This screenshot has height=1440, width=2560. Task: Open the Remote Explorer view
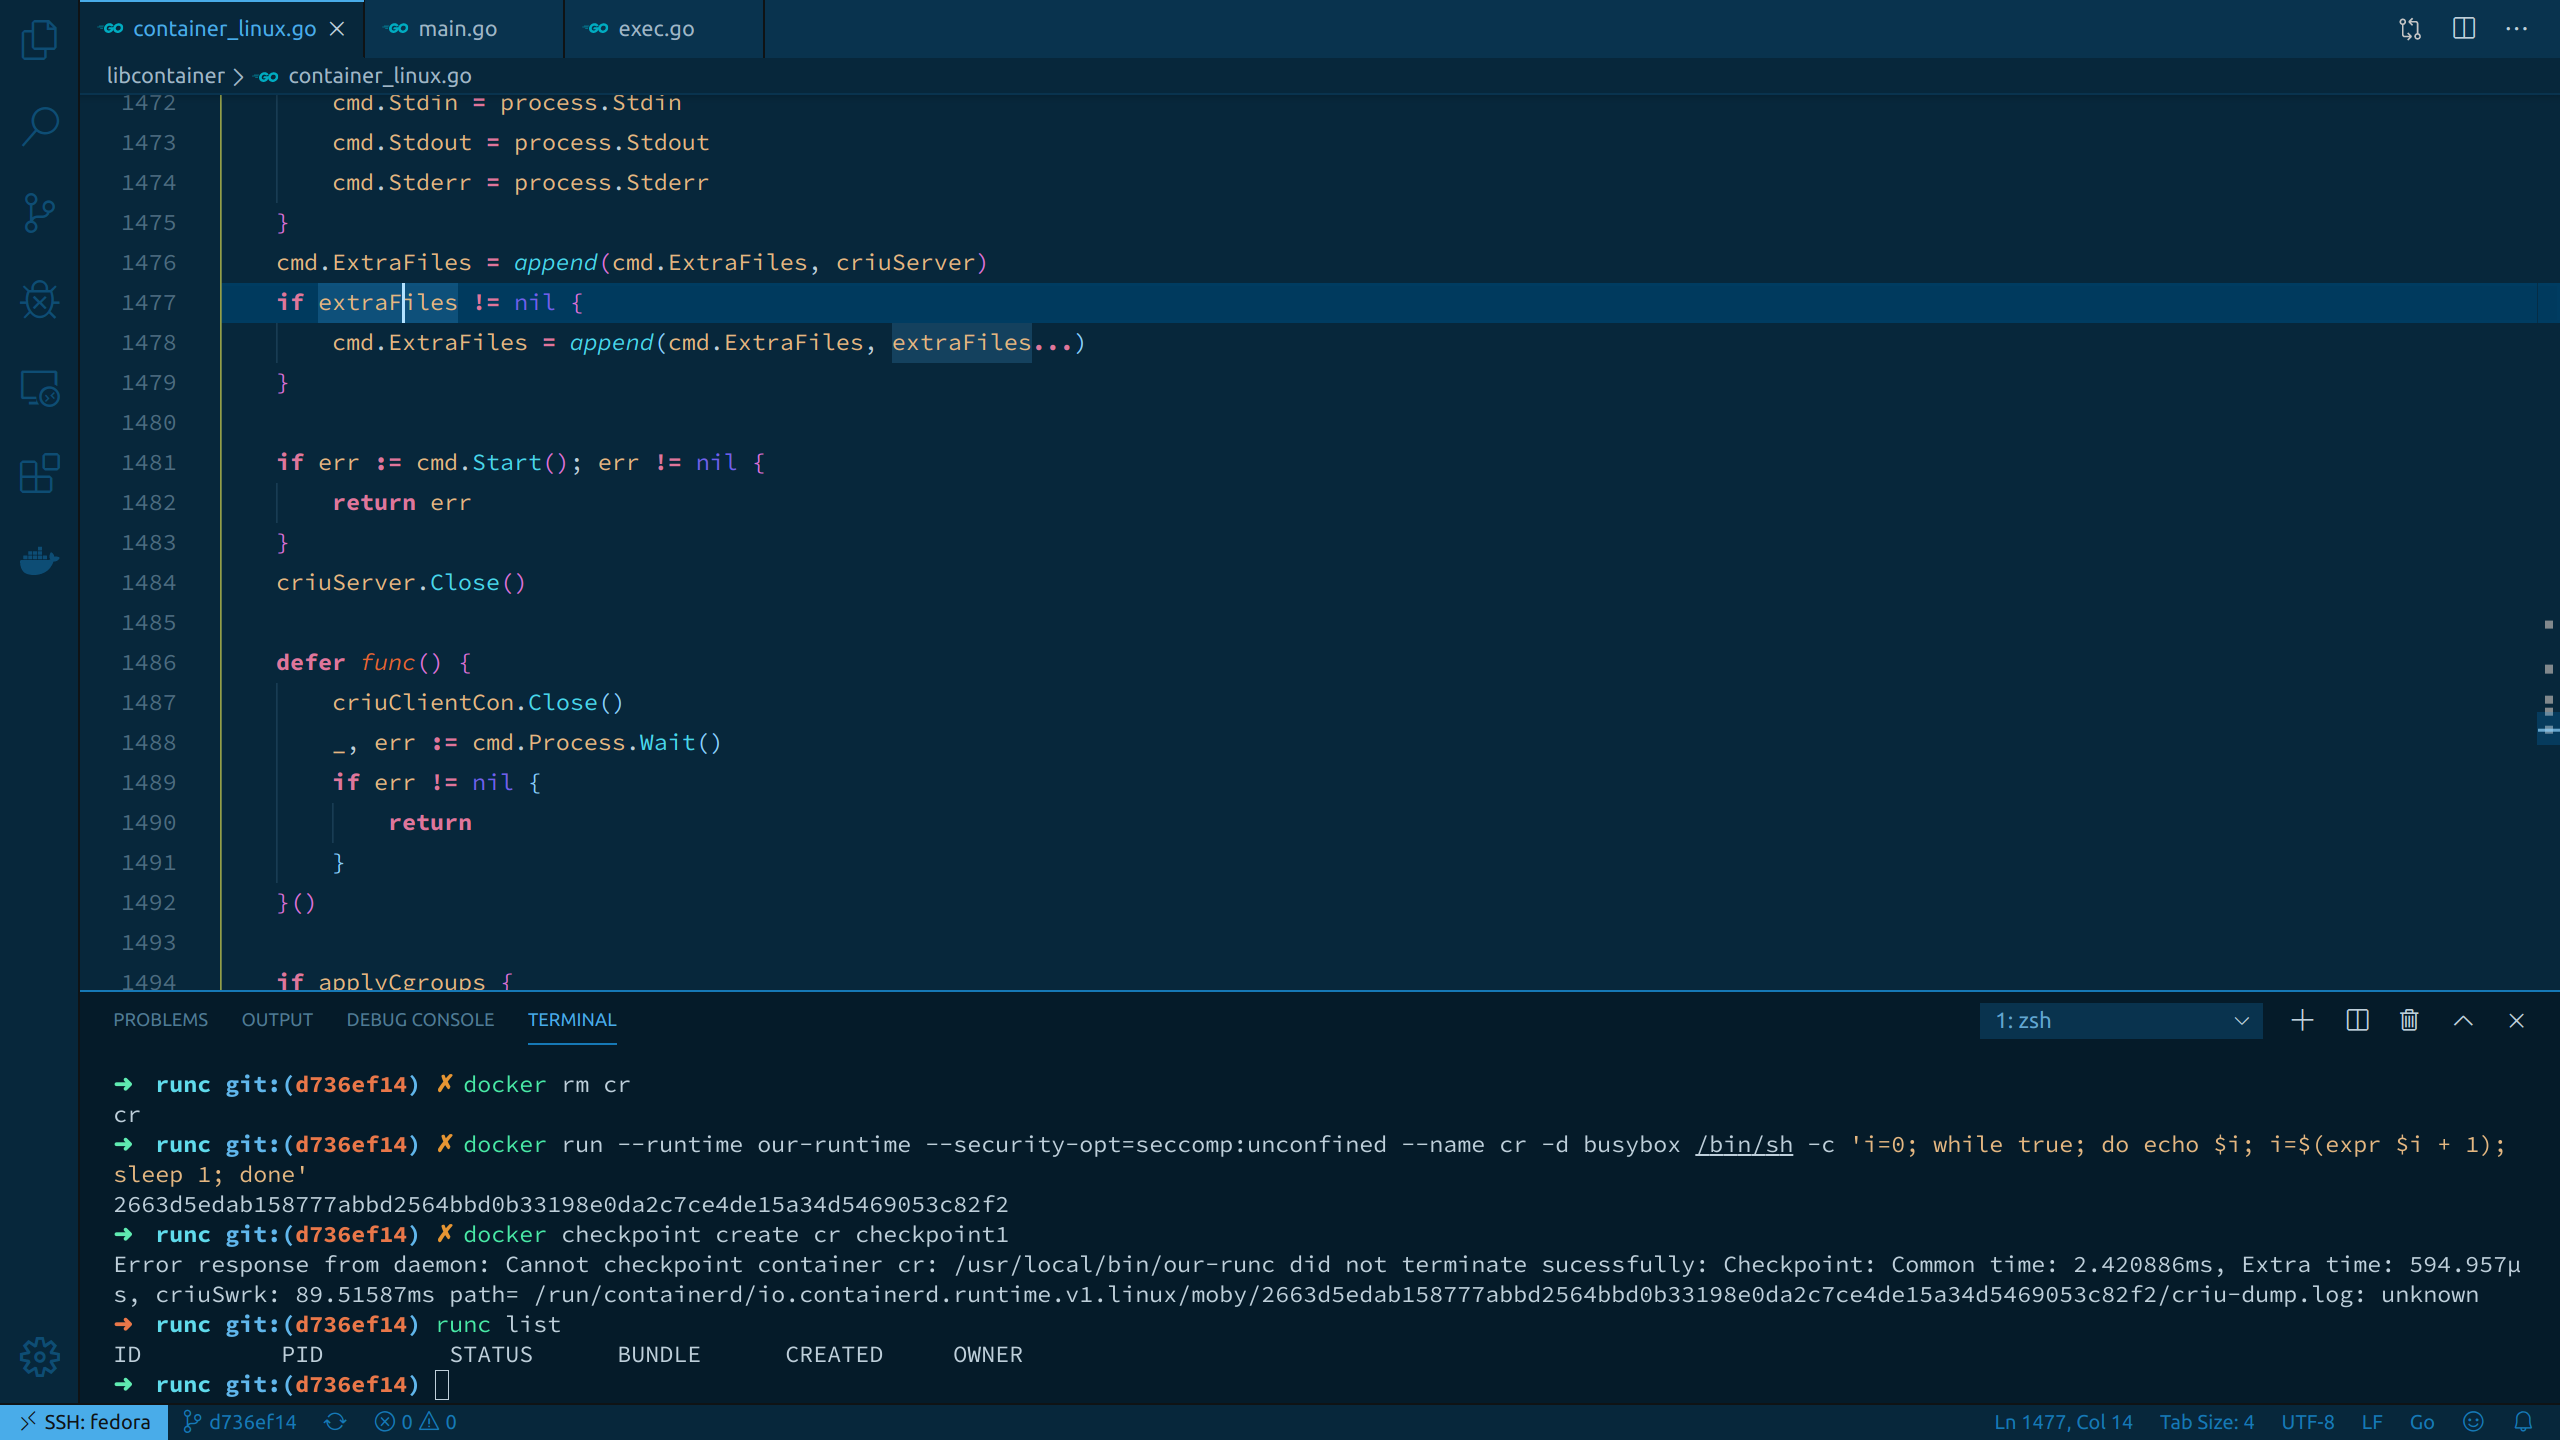coord(38,388)
